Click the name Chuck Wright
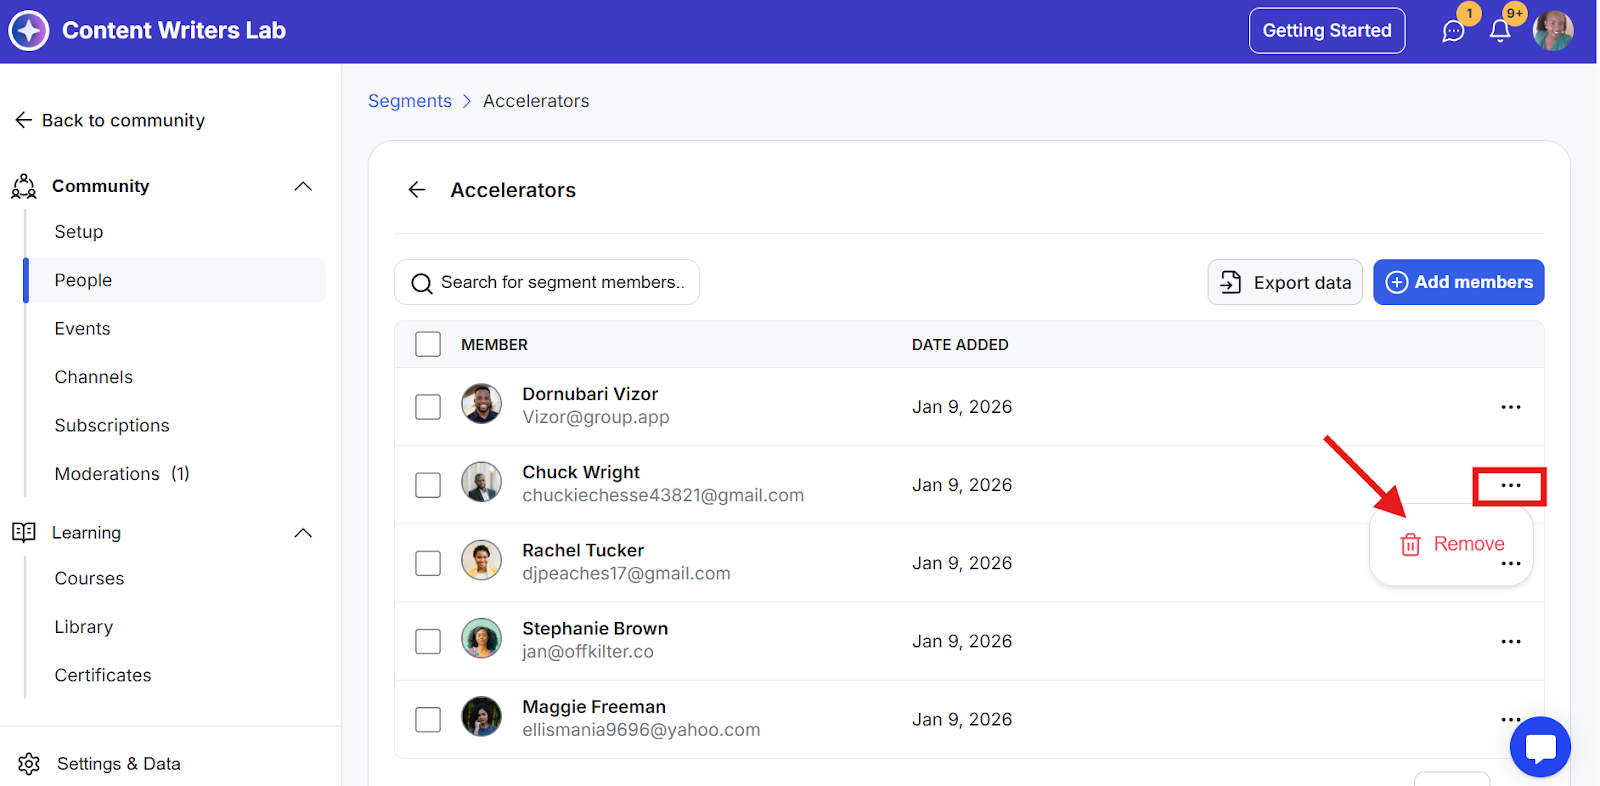This screenshot has height=786, width=1600. coord(581,472)
